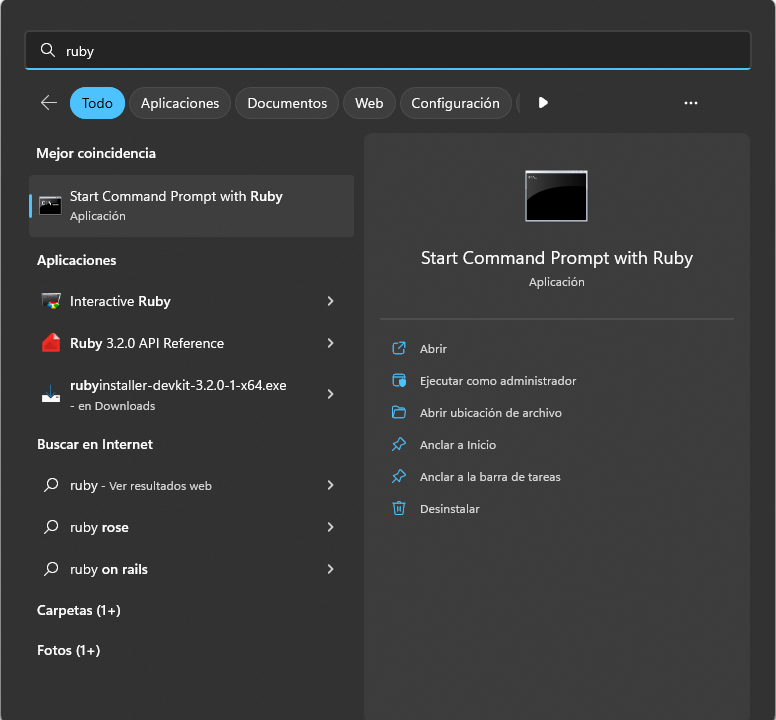Choose Ejecutar como administrador
The height and width of the screenshot is (720, 776).
click(x=498, y=381)
